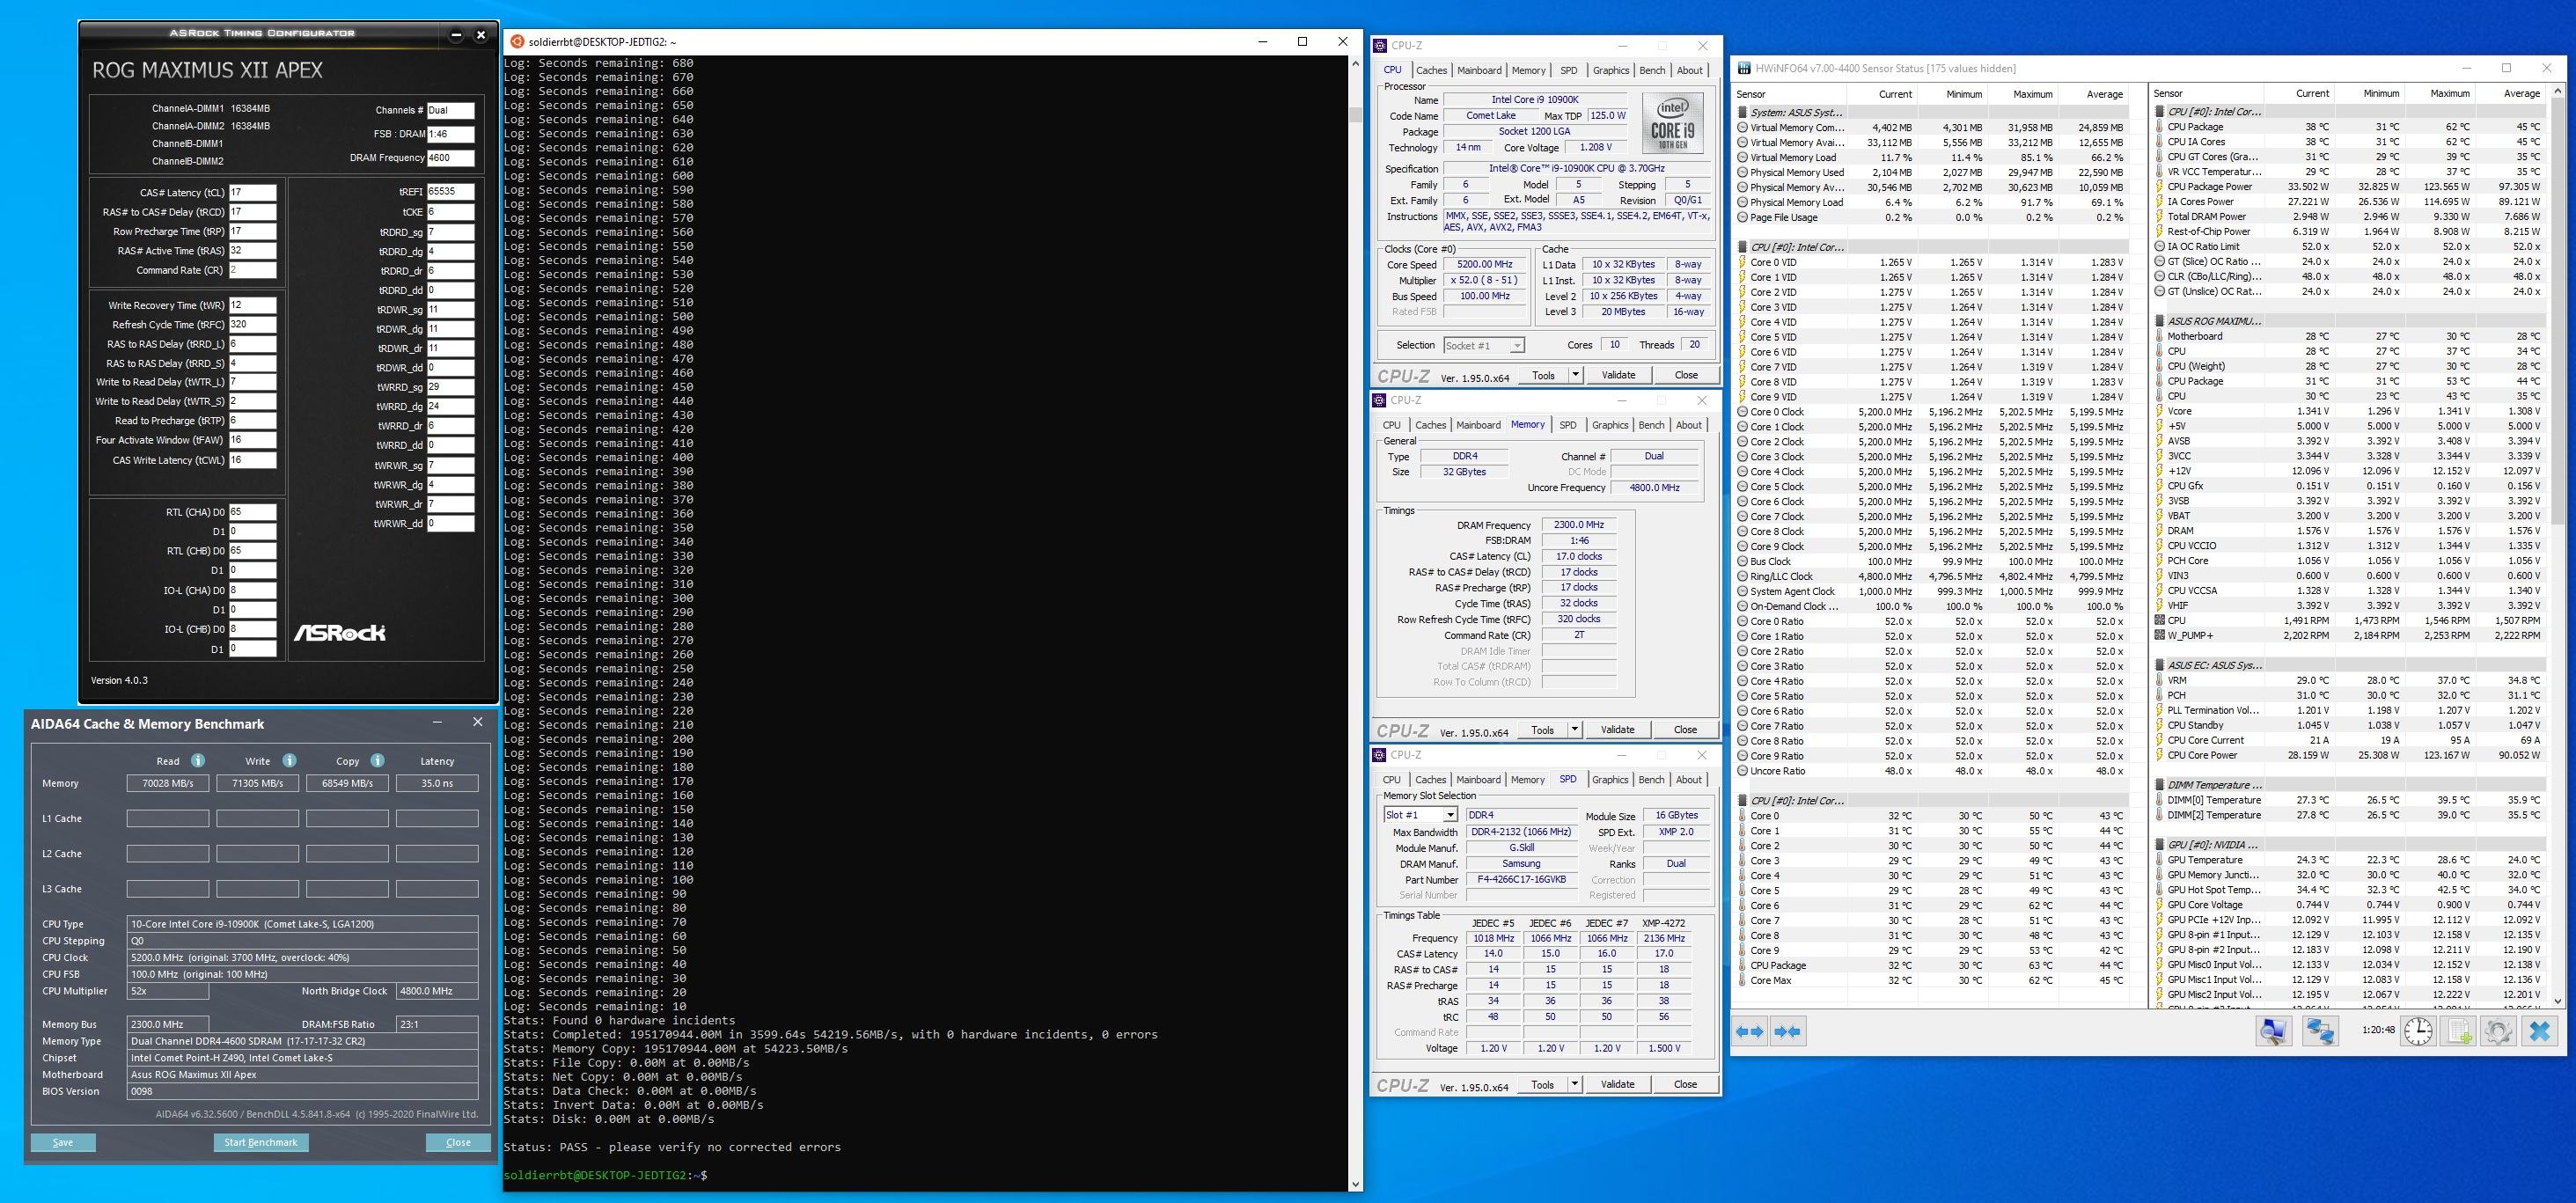2576x1203 pixels.
Task: Click the GPU [#0]: NVIDIA sensor group icon
Action: pyautogui.click(x=2160, y=845)
